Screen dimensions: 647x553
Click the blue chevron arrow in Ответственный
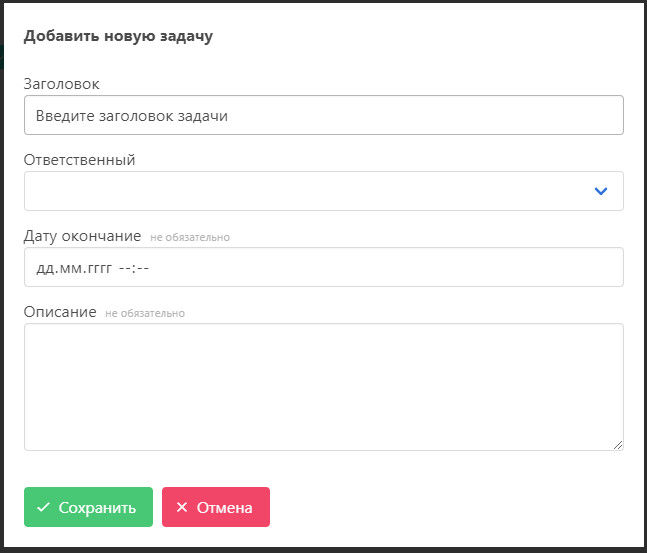(x=600, y=191)
